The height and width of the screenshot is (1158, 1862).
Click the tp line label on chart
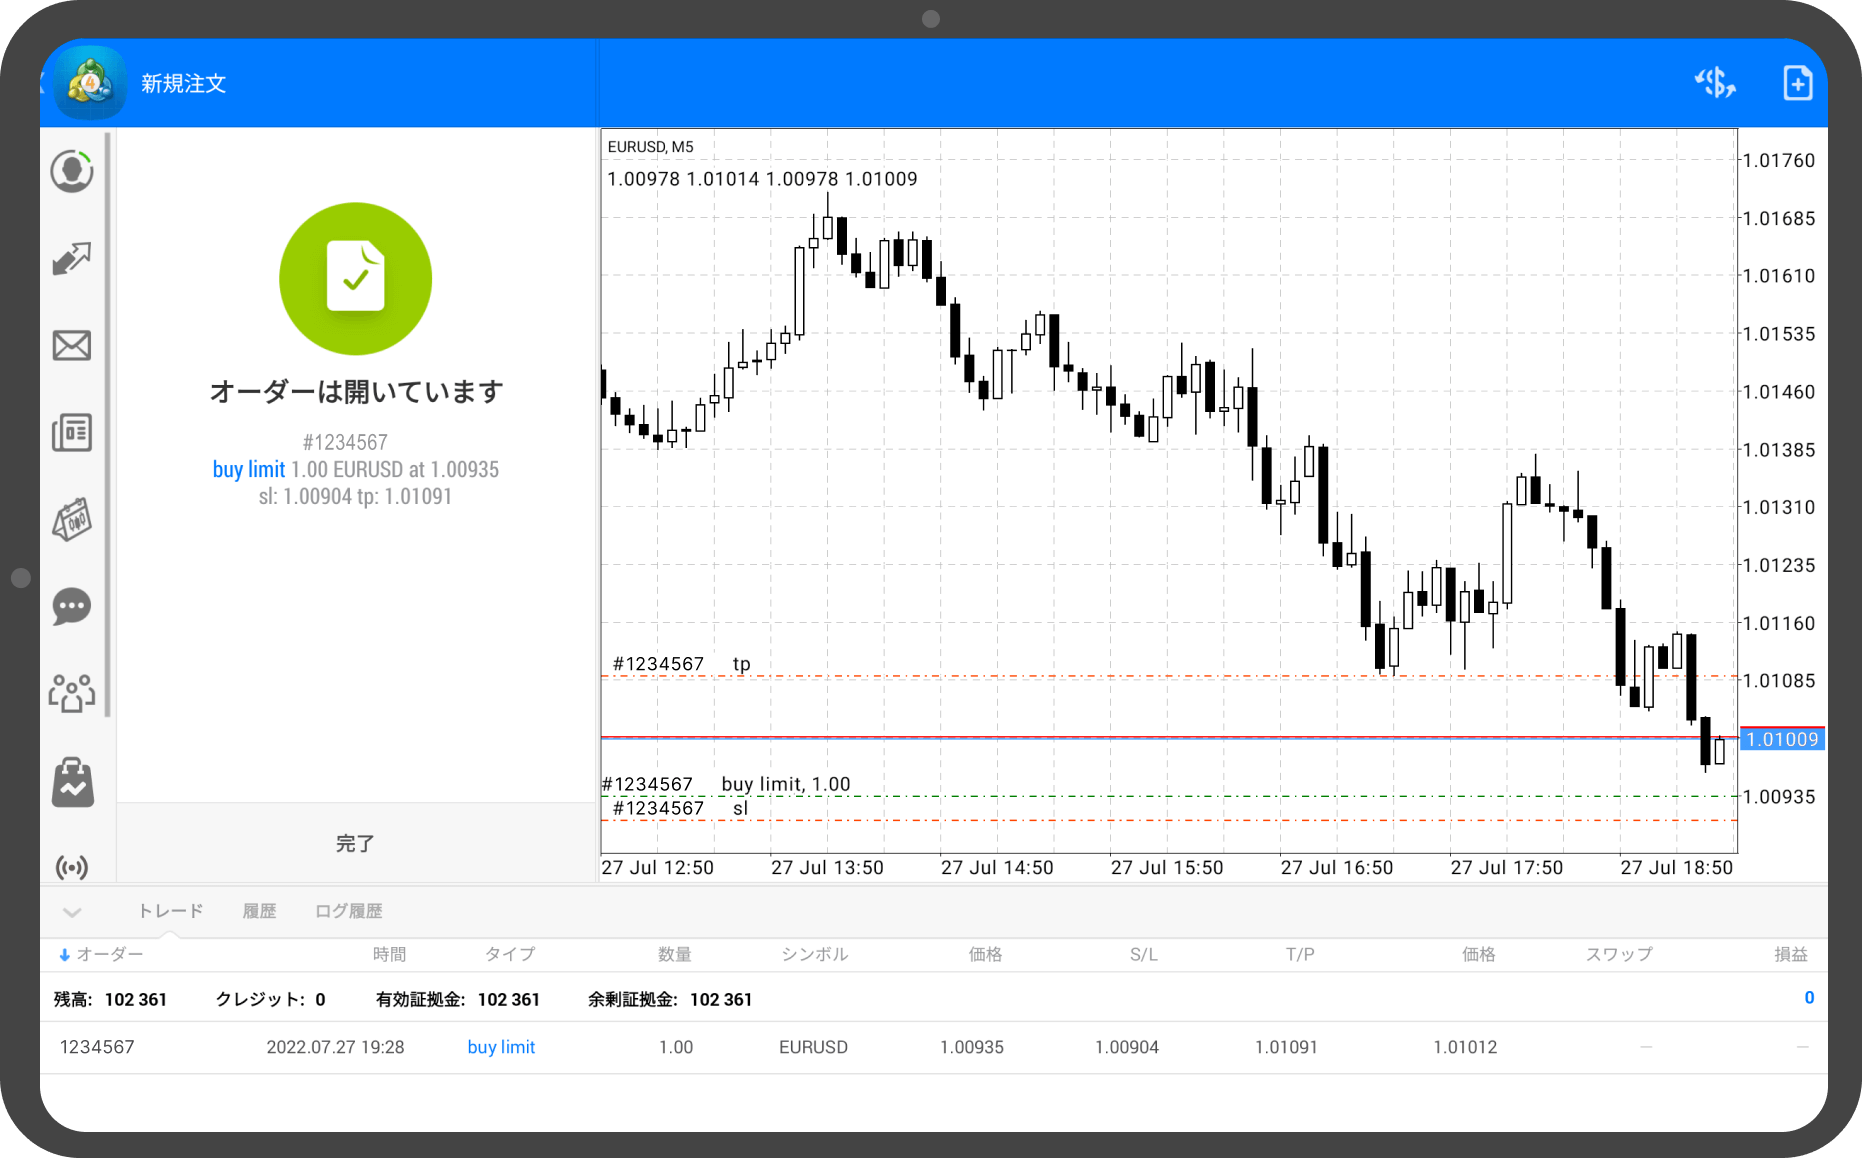pyautogui.click(x=741, y=664)
